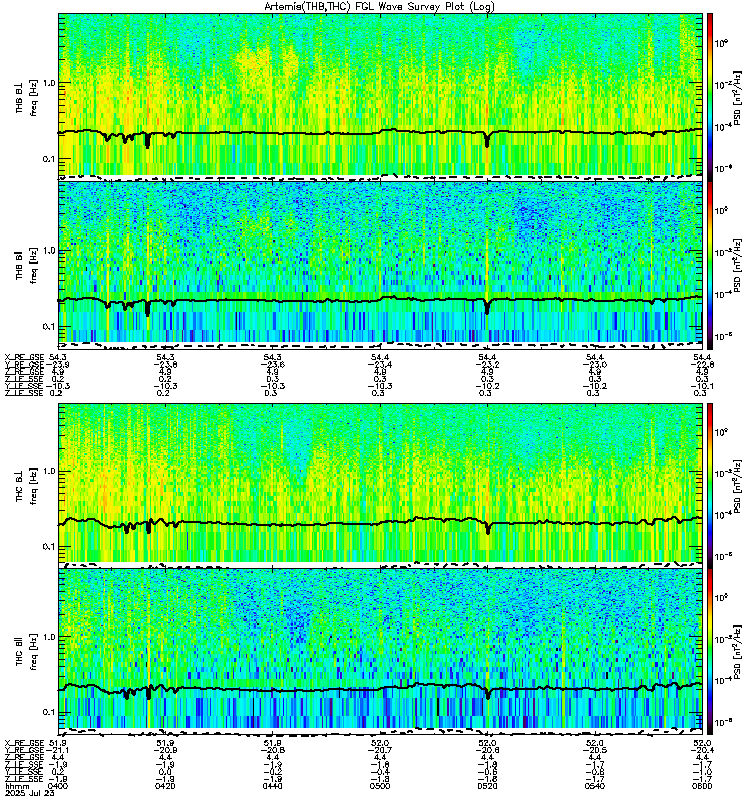Screen dimensions: 750x800
Task: Click the '0500' time tick label
Action: click(x=380, y=786)
